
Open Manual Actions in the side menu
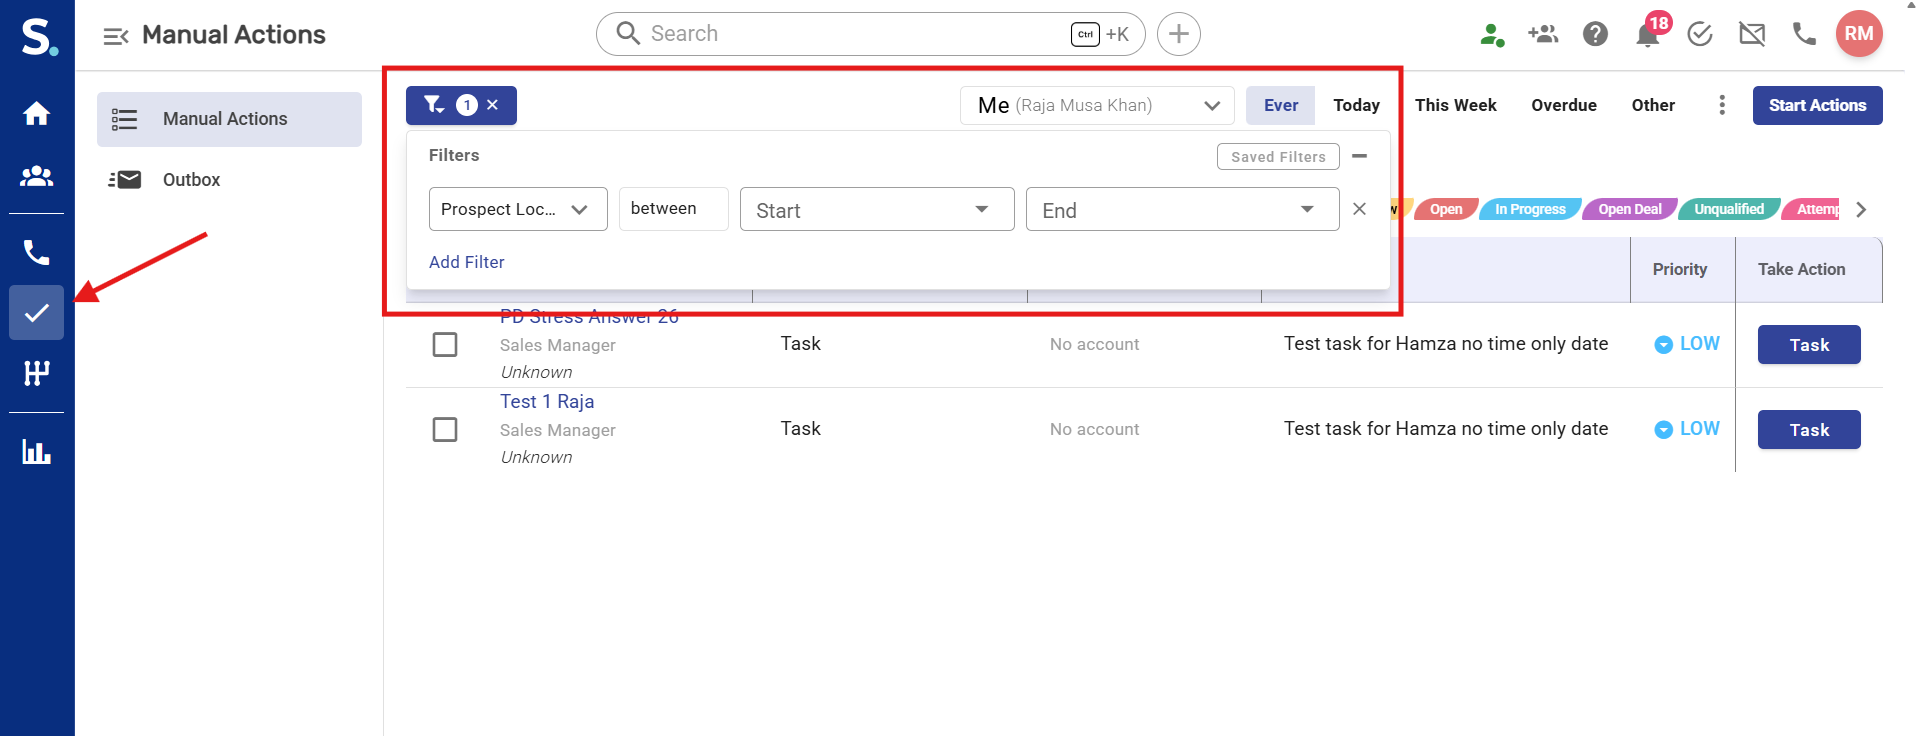[229, 119]
